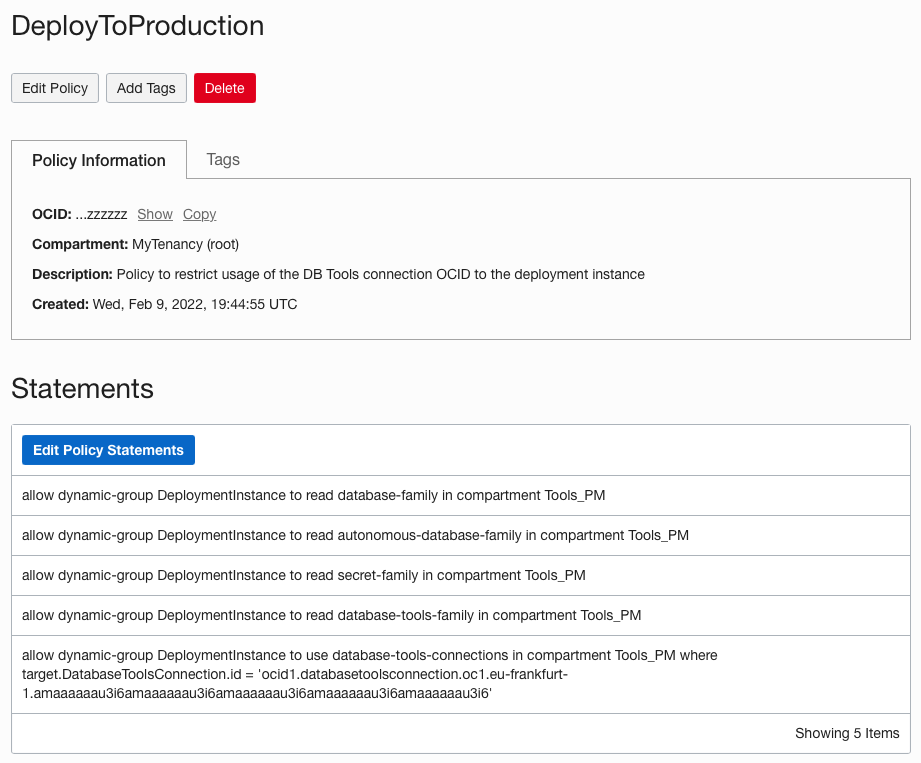
Task: Select the Policy Information tab
Action: [x=99, y=160]
